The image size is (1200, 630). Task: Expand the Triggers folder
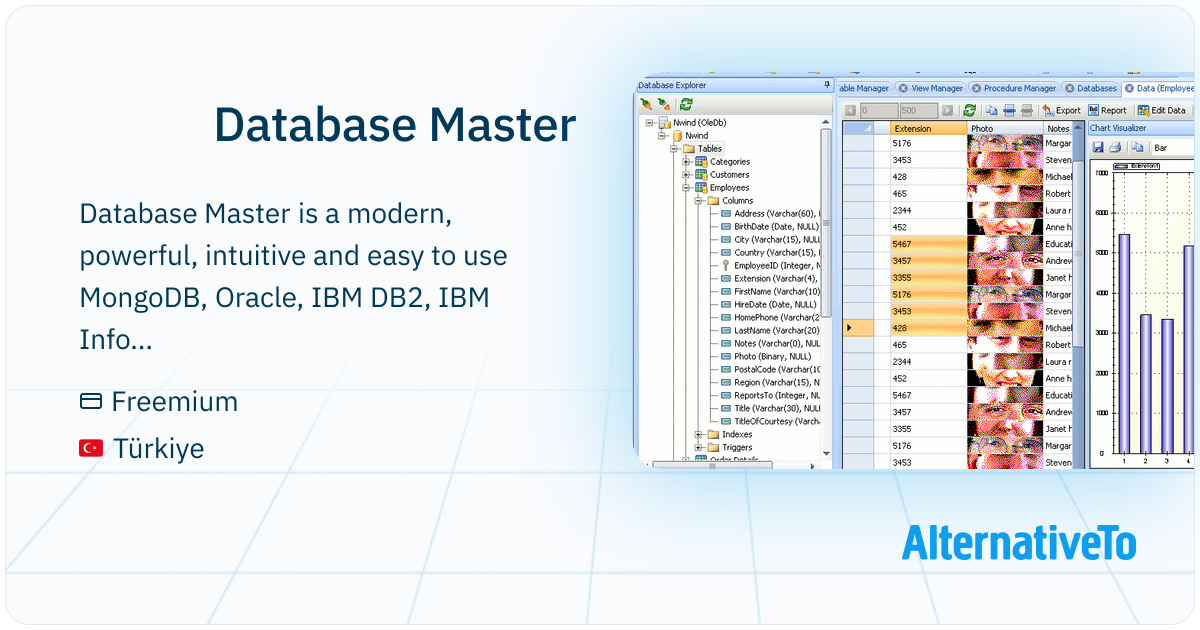point(698,447)
